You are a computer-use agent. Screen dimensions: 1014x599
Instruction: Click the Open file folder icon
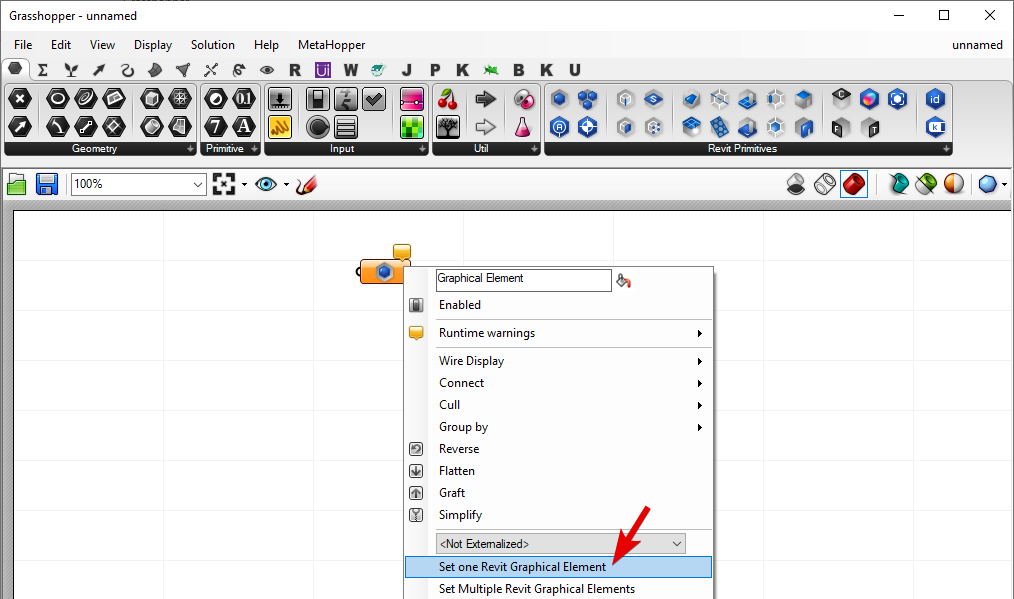pos(17,184)
